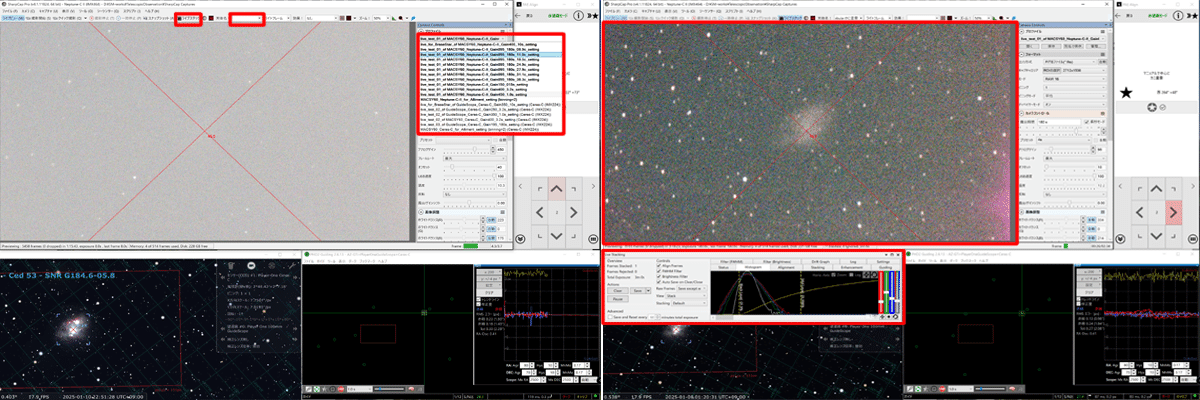Switch to Alignment tab in Live Stacking
Image resolution: width=1200 pixels, height=400 pixels.
tap(786, 267)
